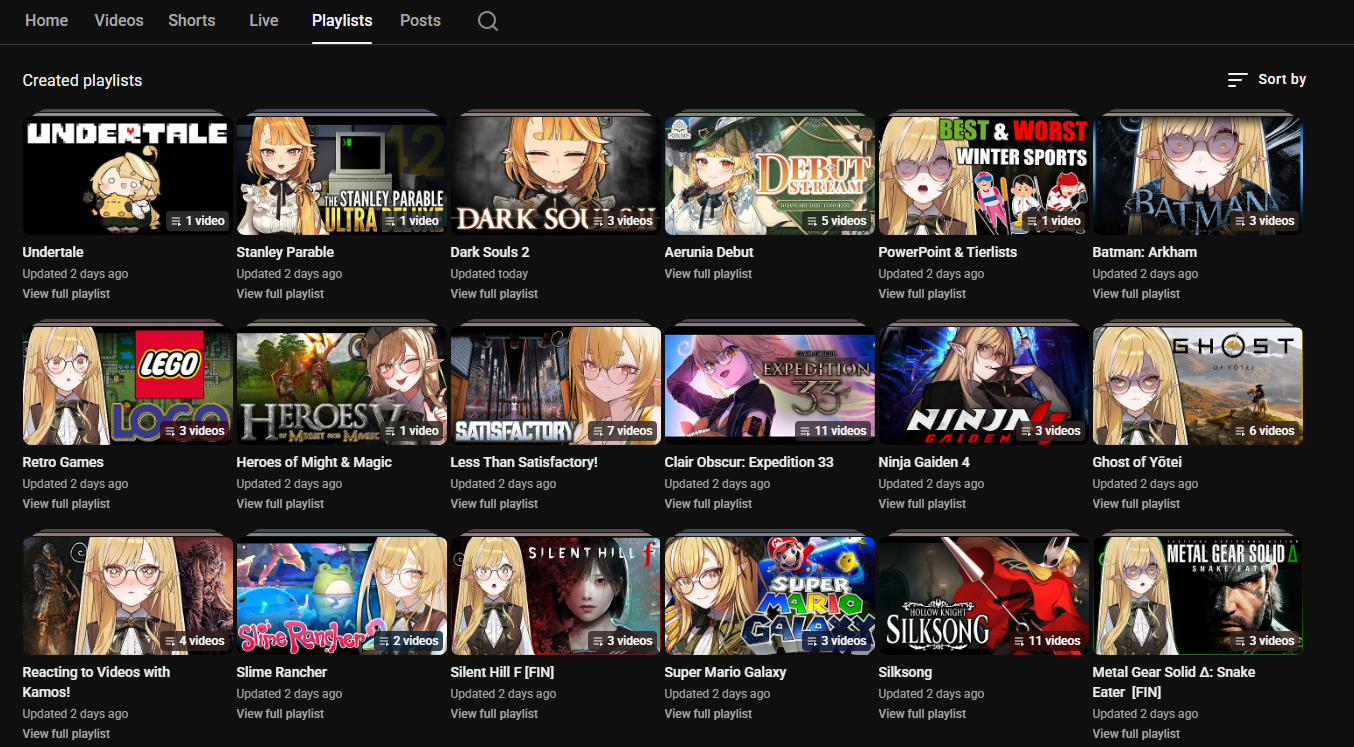View full playlist for Silksong
This screenshot has width=1354, height=747.
[x=922, y=714]
